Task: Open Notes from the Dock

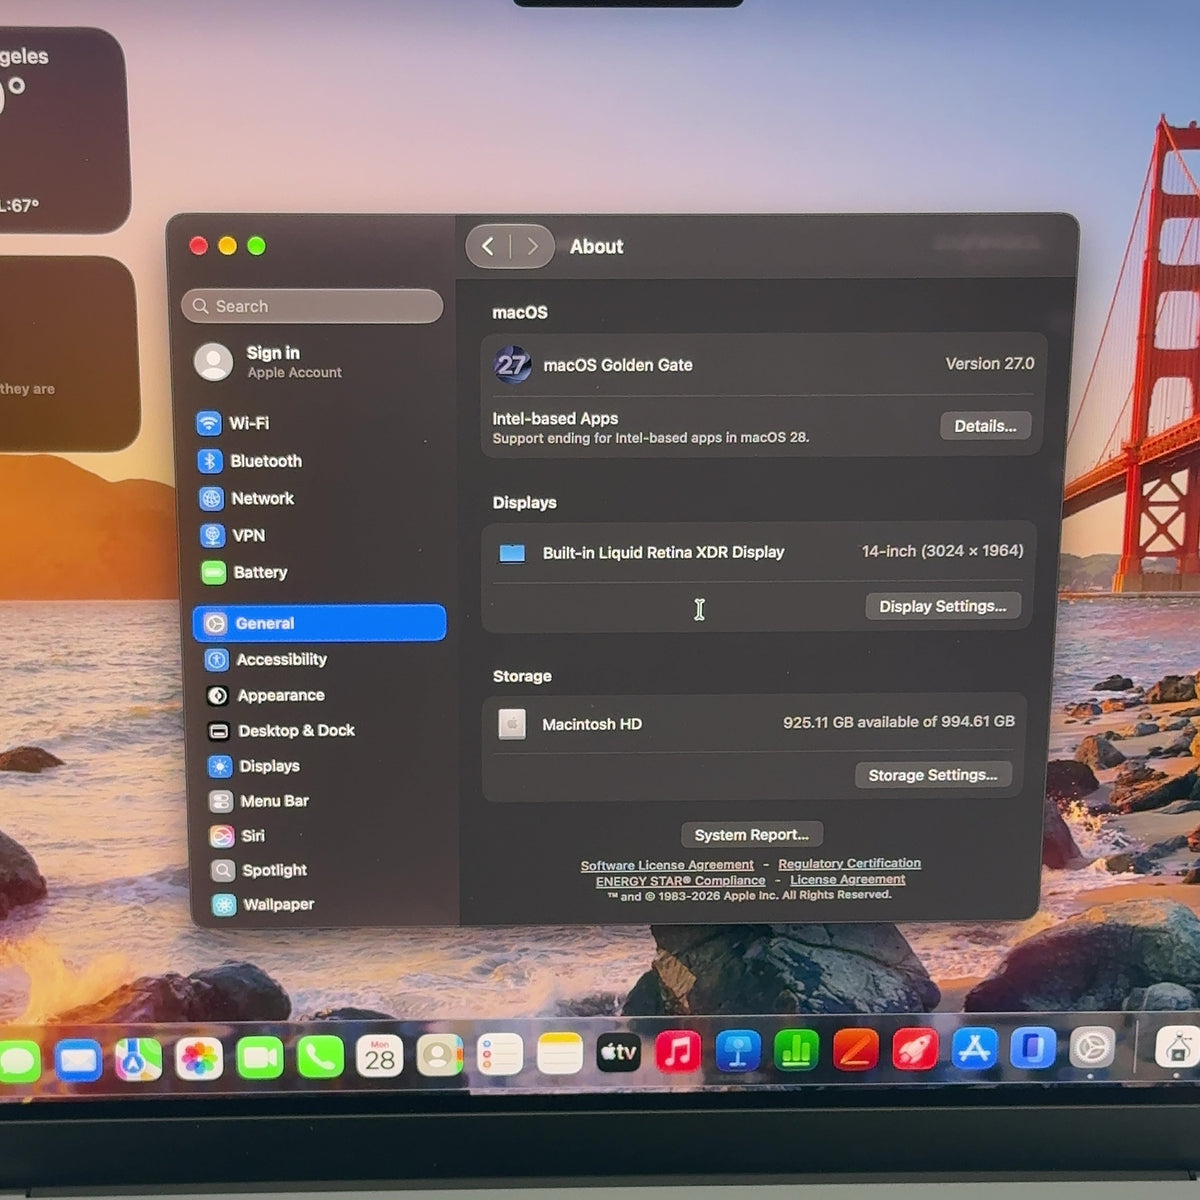Action: 560,1053
